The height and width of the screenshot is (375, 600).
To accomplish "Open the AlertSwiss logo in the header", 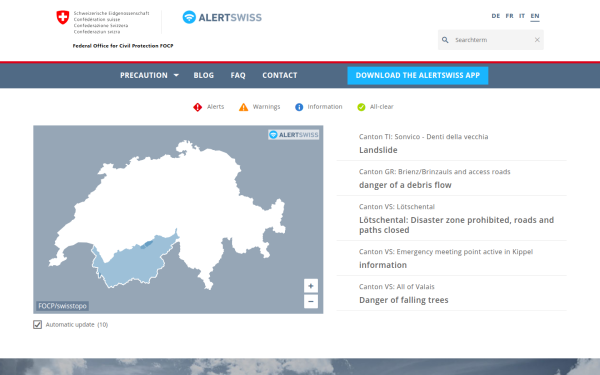I will [222, 17].
